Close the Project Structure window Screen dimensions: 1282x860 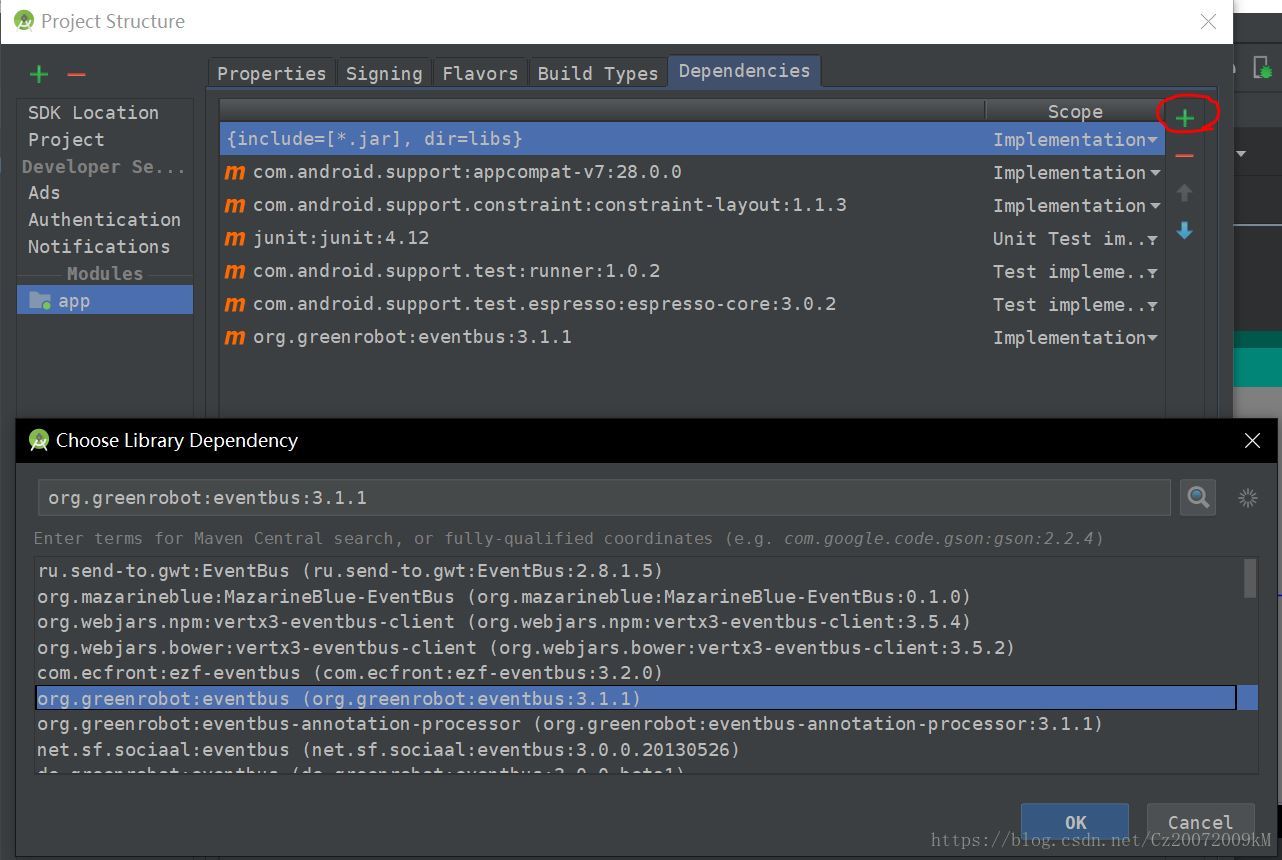(x=1208, y=21)
